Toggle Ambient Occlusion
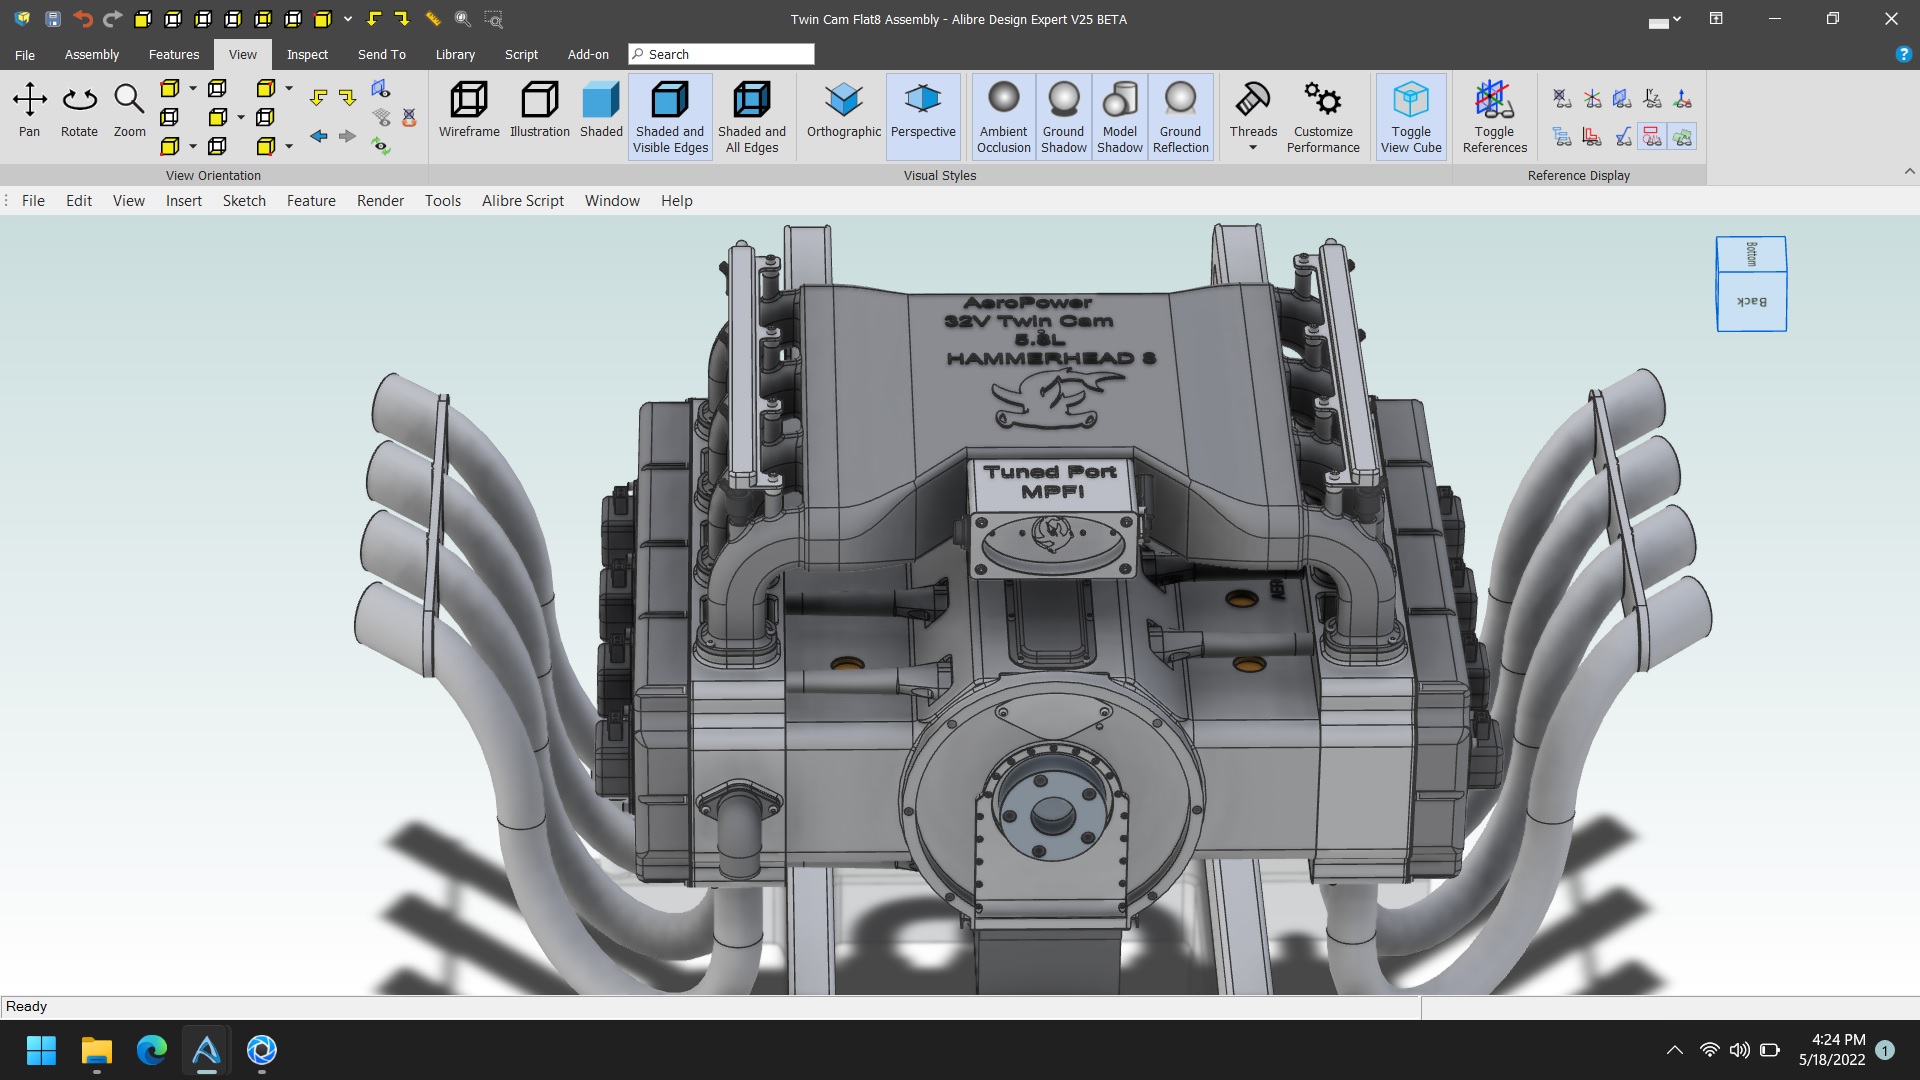Viewport: 1920px width, 1080px height. pos(1004,117)
